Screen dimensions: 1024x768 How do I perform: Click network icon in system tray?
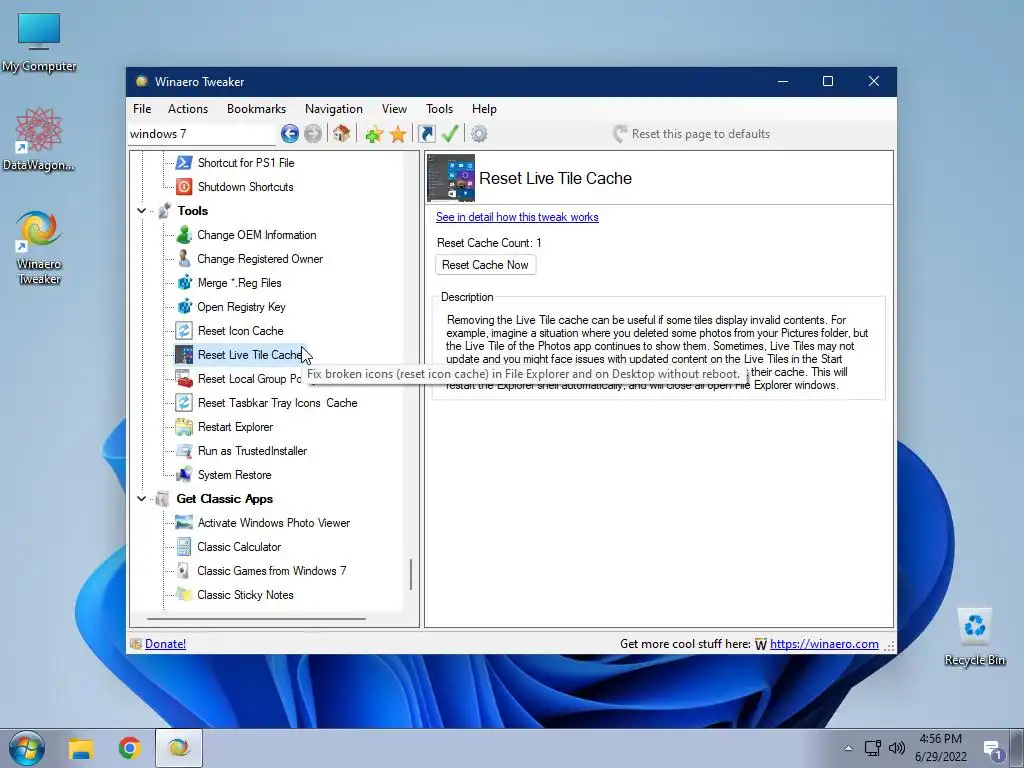point(872,748)
